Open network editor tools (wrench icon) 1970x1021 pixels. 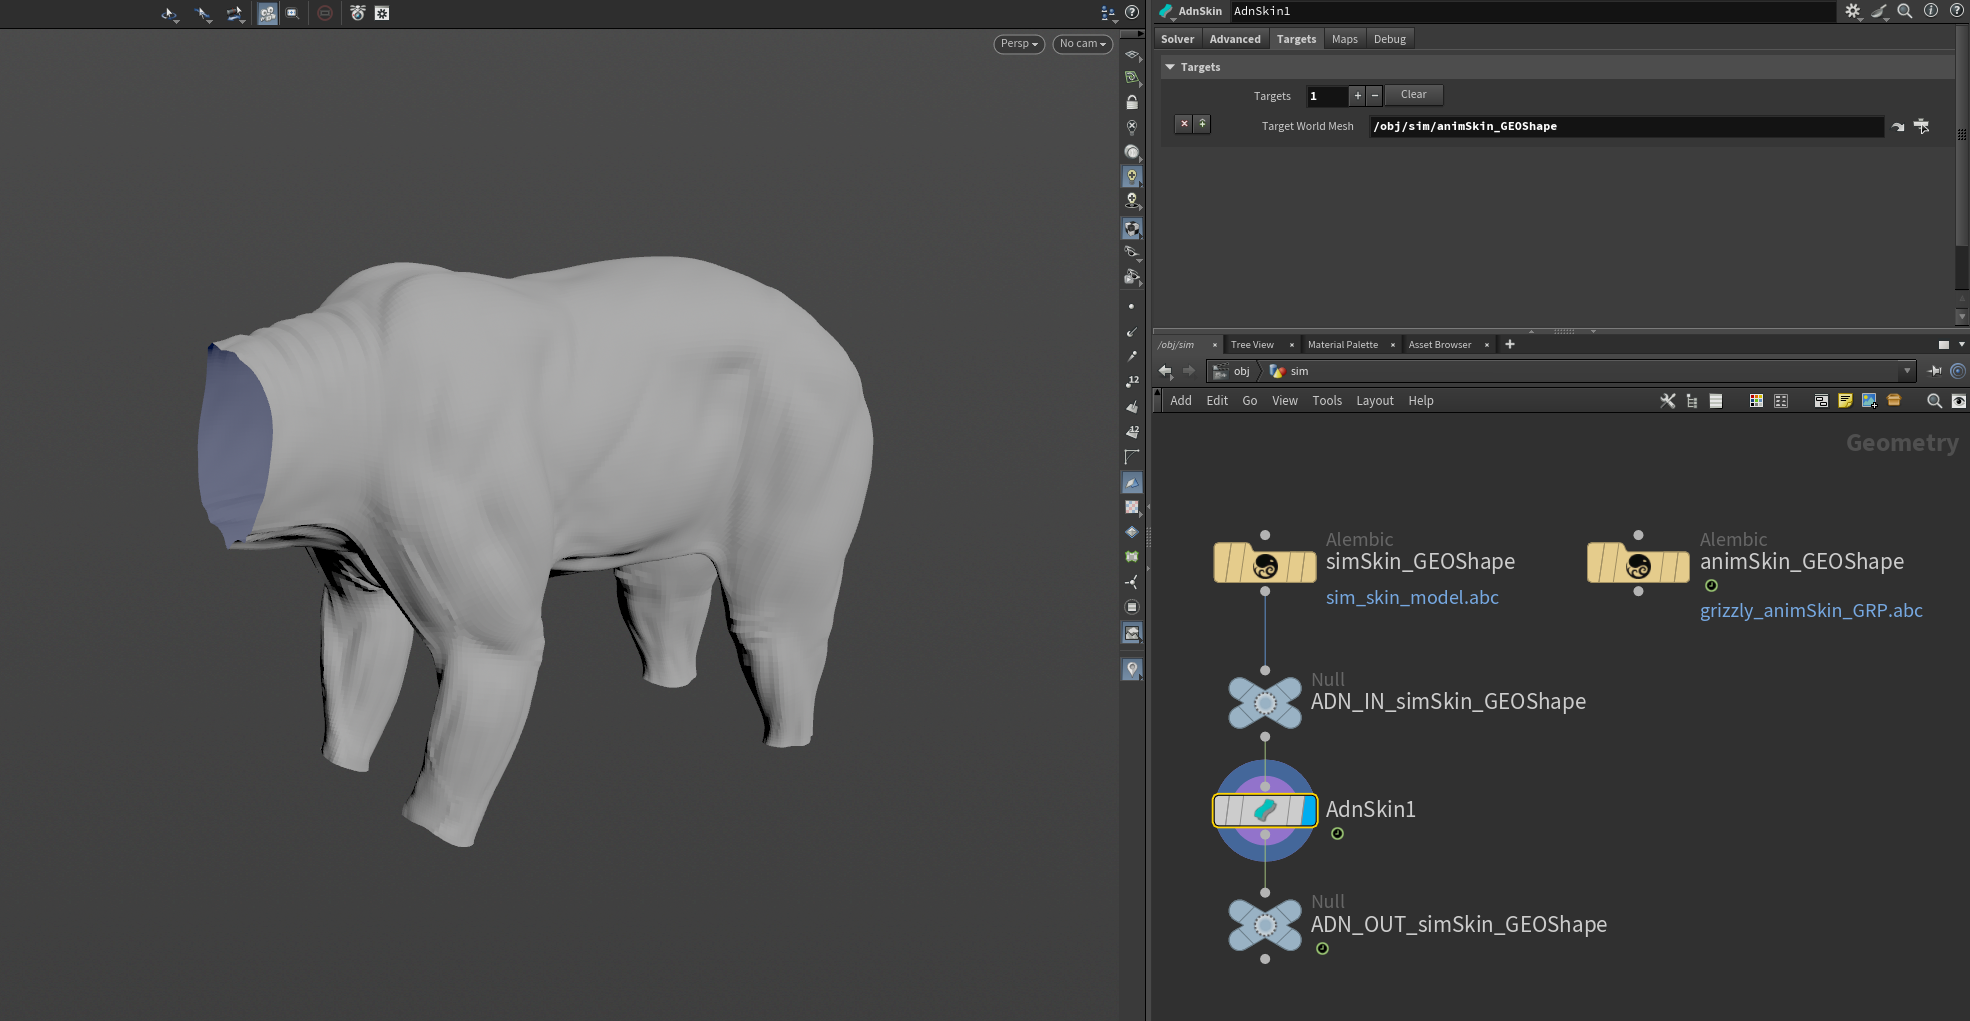[1668, 401]
